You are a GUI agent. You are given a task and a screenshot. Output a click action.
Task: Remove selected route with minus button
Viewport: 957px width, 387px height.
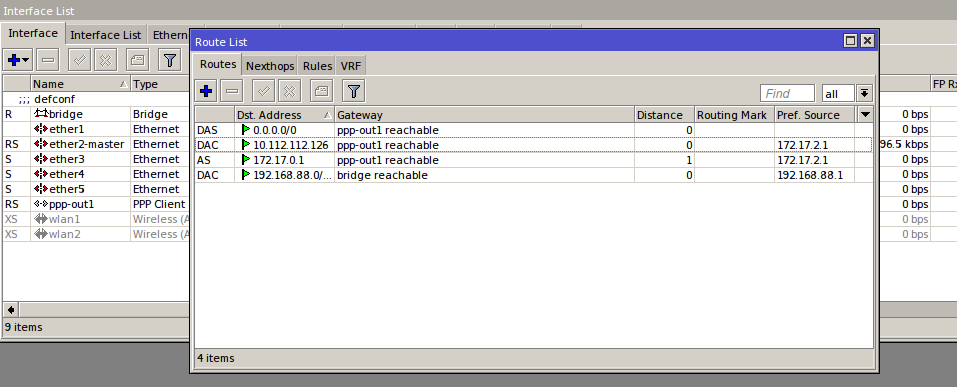(x=232, y=92)
